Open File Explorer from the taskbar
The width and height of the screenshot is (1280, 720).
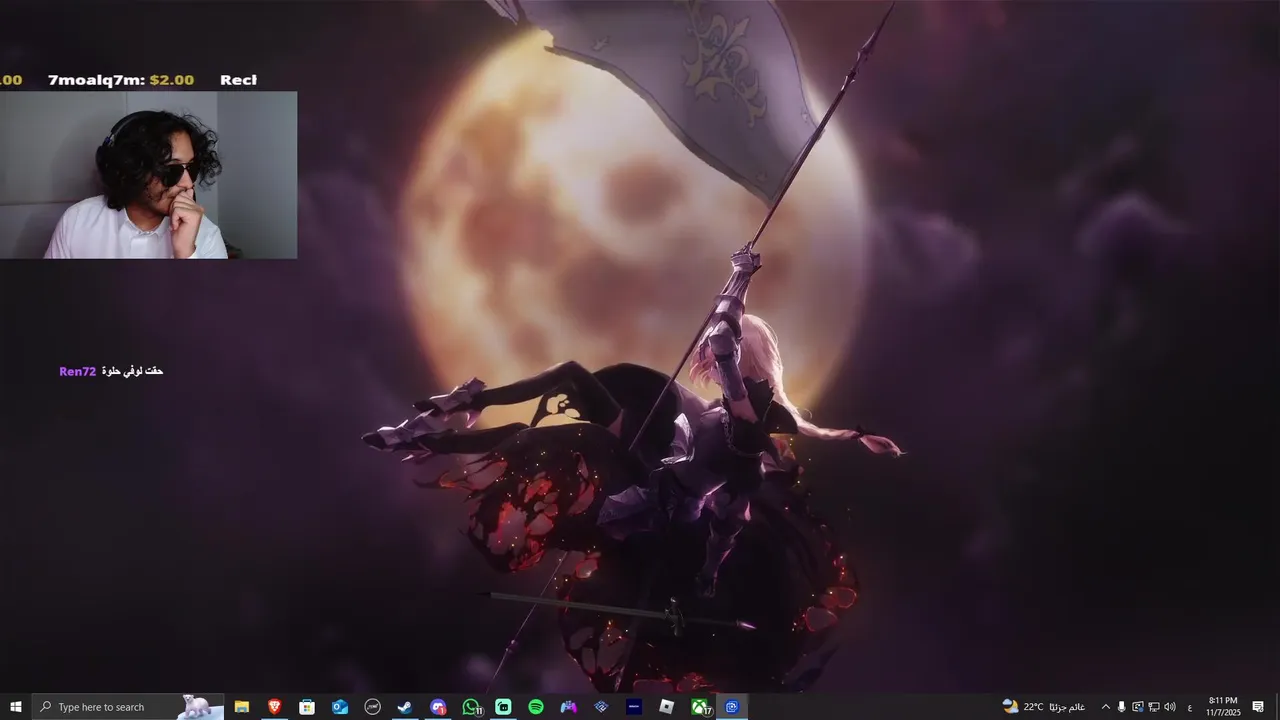(242, 707)
